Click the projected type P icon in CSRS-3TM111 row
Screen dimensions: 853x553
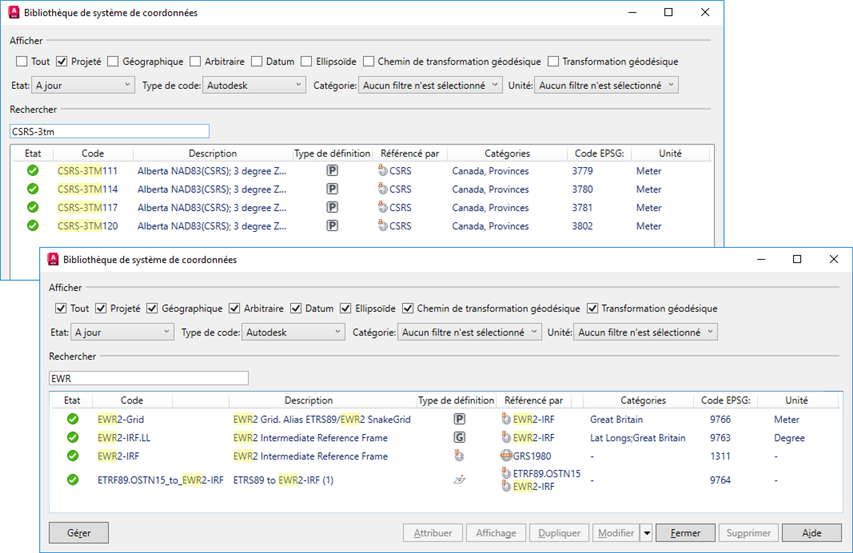pos(332,171)
